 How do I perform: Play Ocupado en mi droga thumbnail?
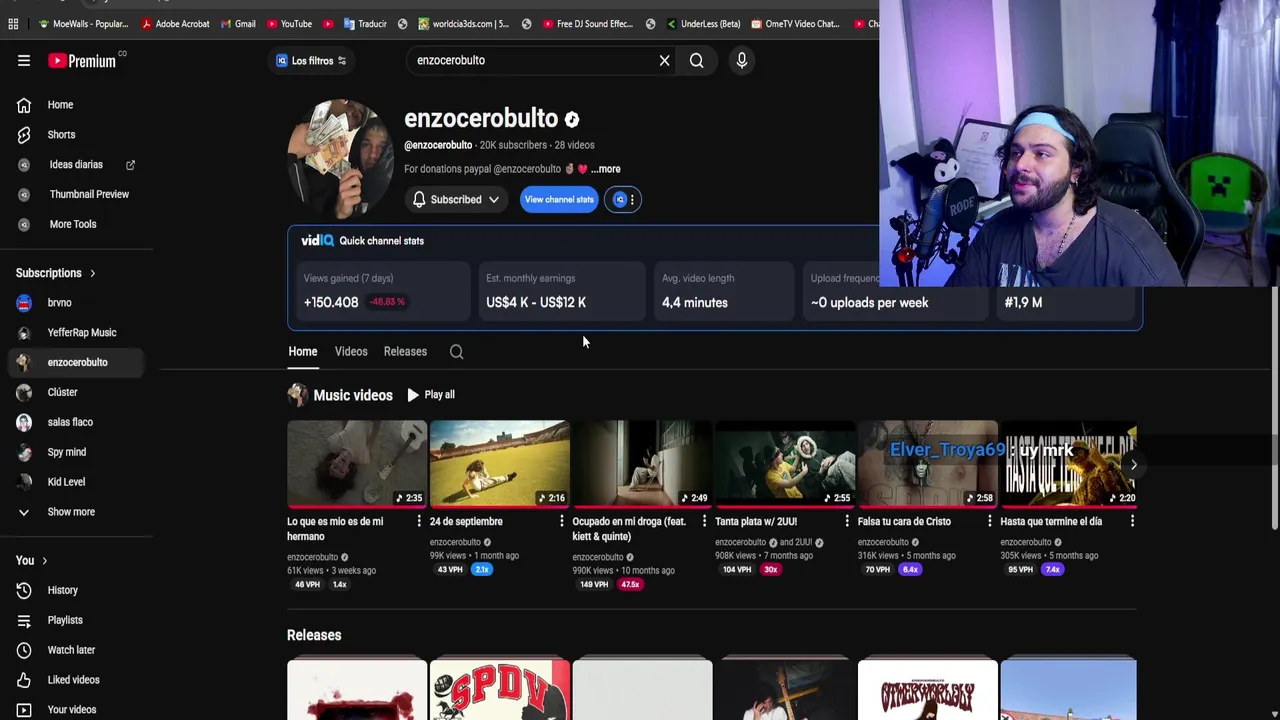642,464
